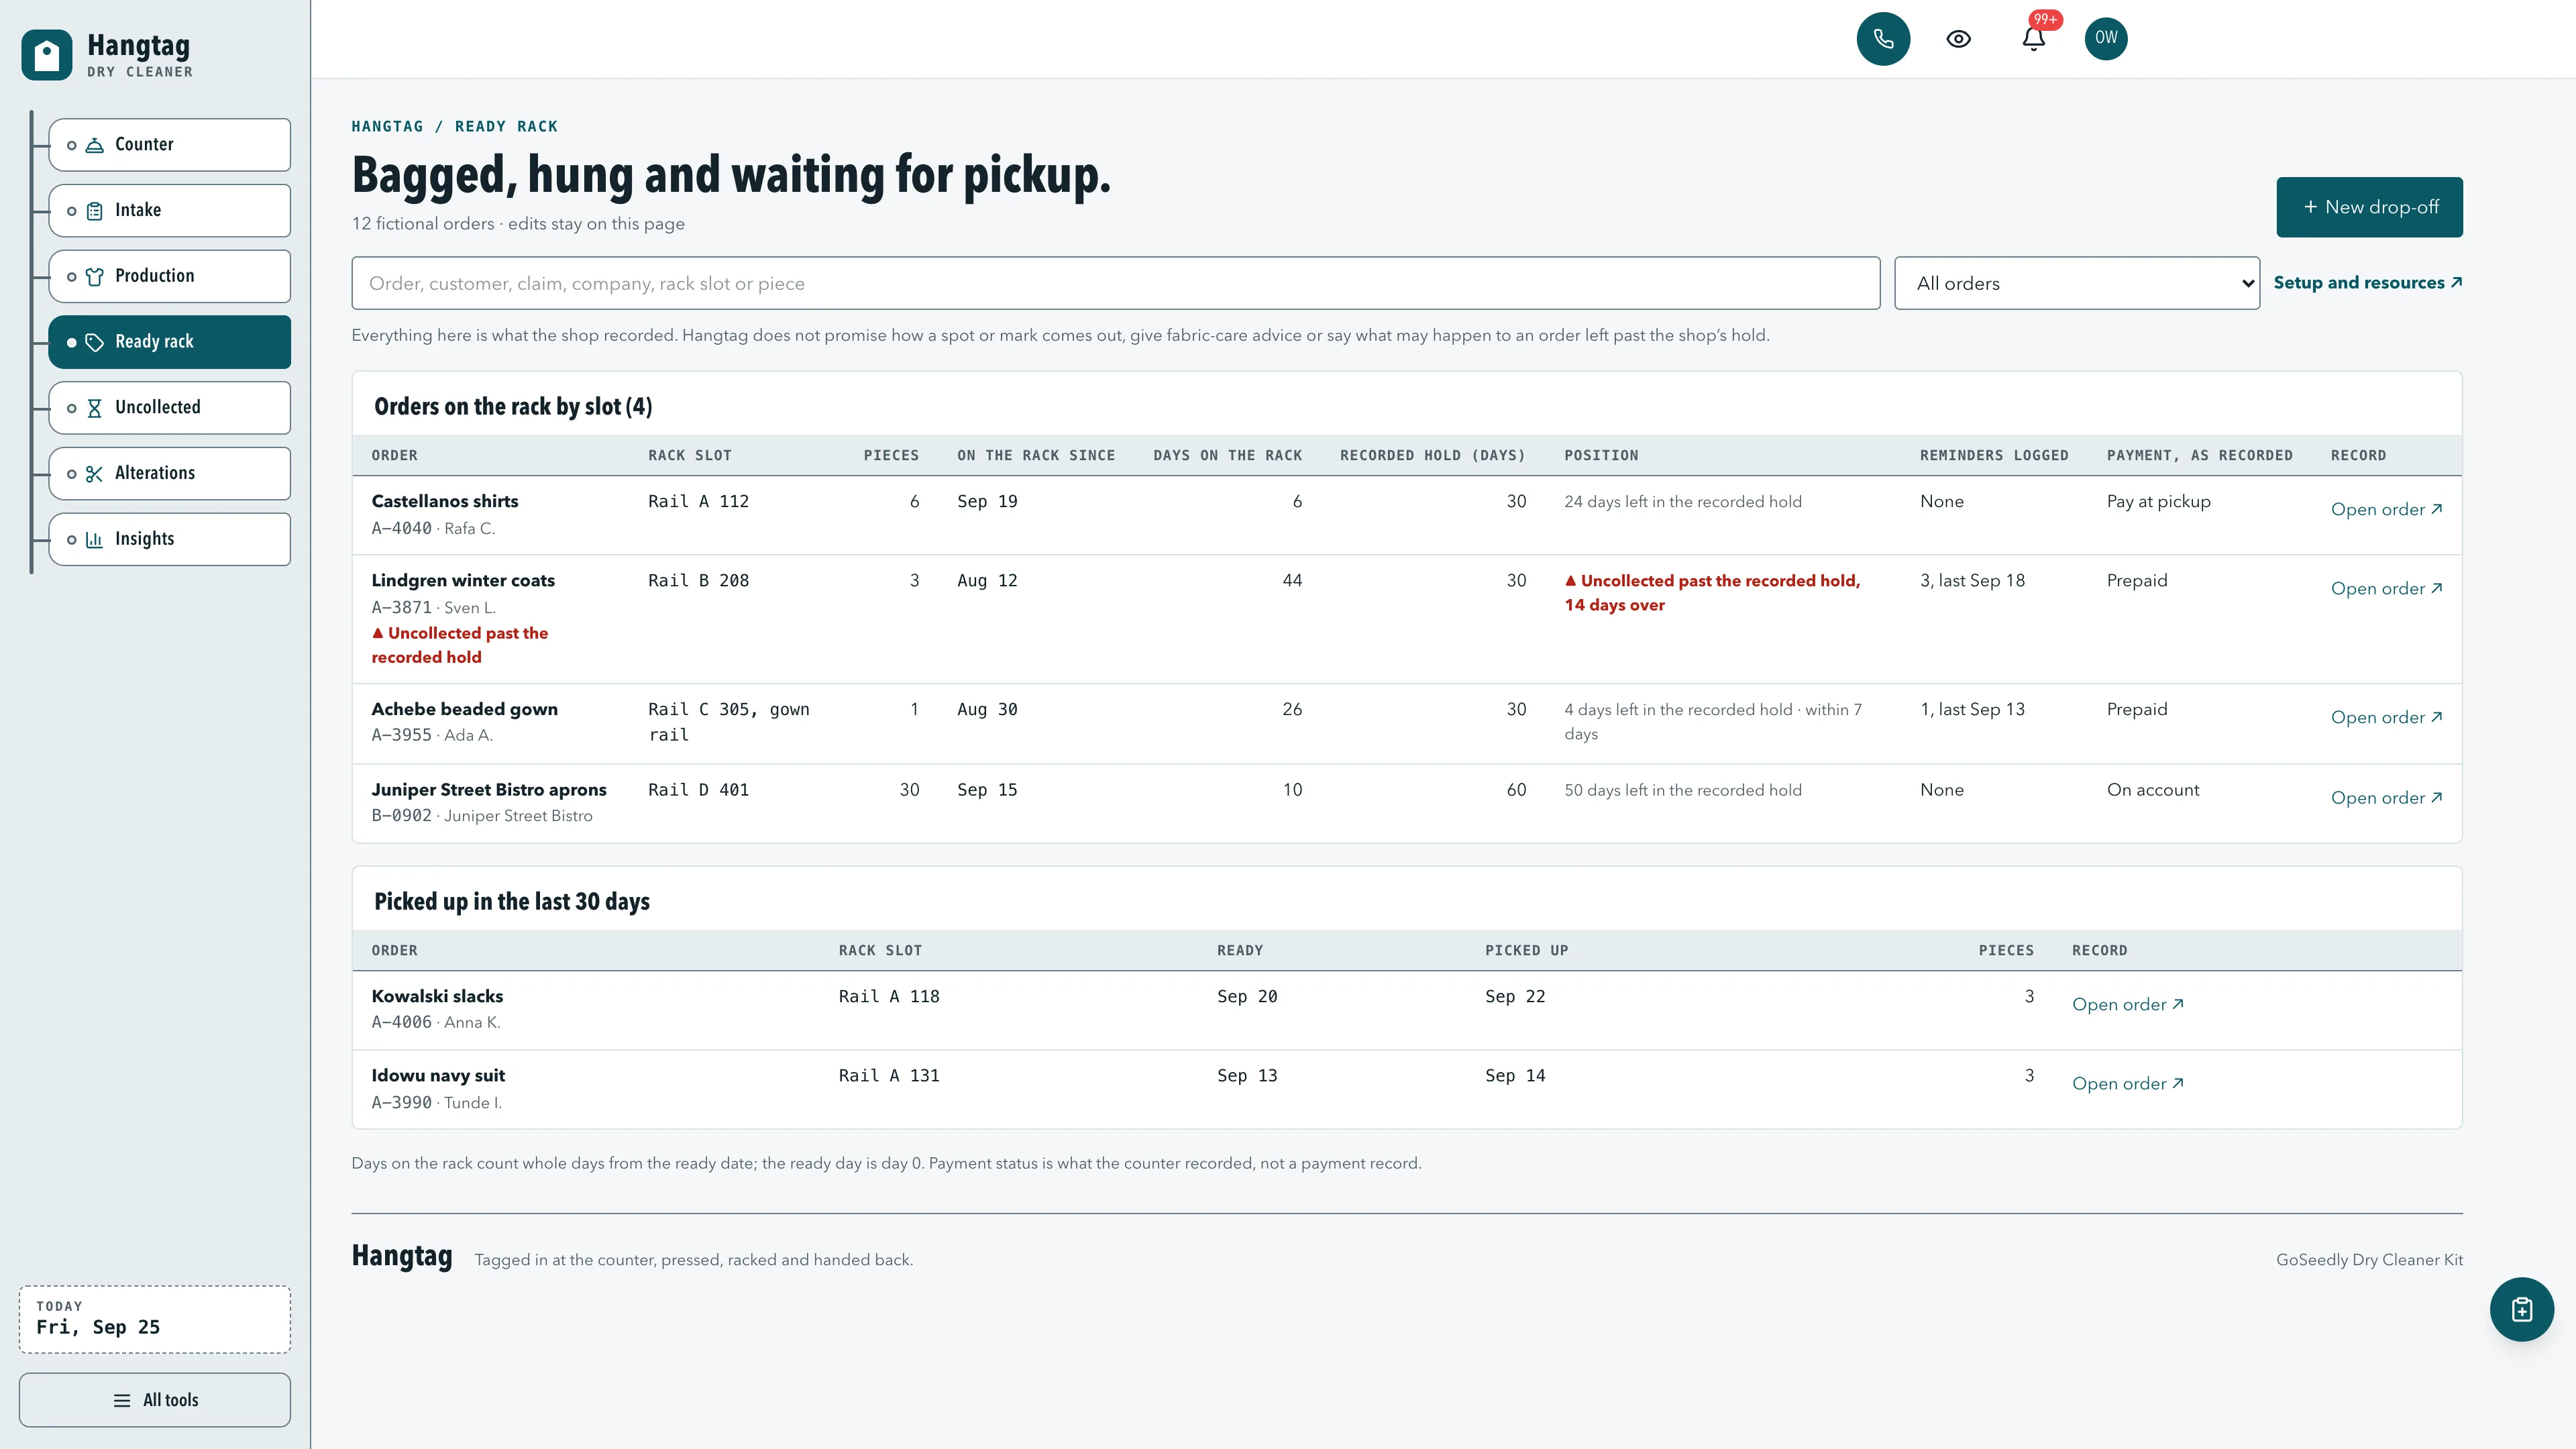Open the Juniper Street Bistro aprons order link
This screenshot has width=2576, height=1449.
tap(2386, 797)
